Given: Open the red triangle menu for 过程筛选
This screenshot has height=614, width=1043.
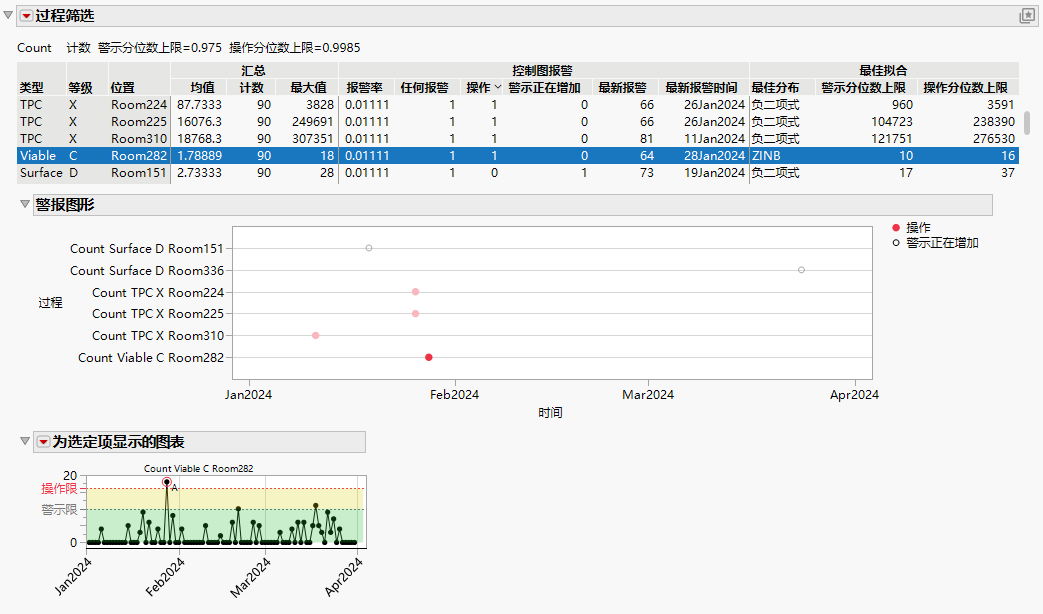Looking at the screenshot, I should point(26,16).
